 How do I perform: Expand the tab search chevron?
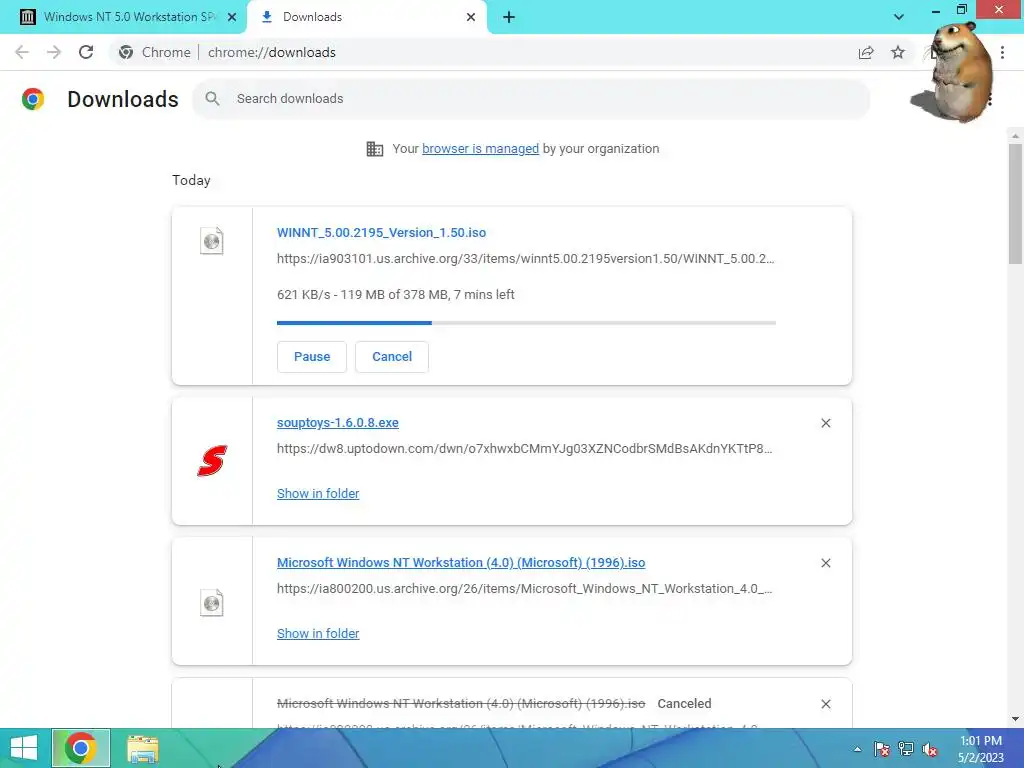899,17
